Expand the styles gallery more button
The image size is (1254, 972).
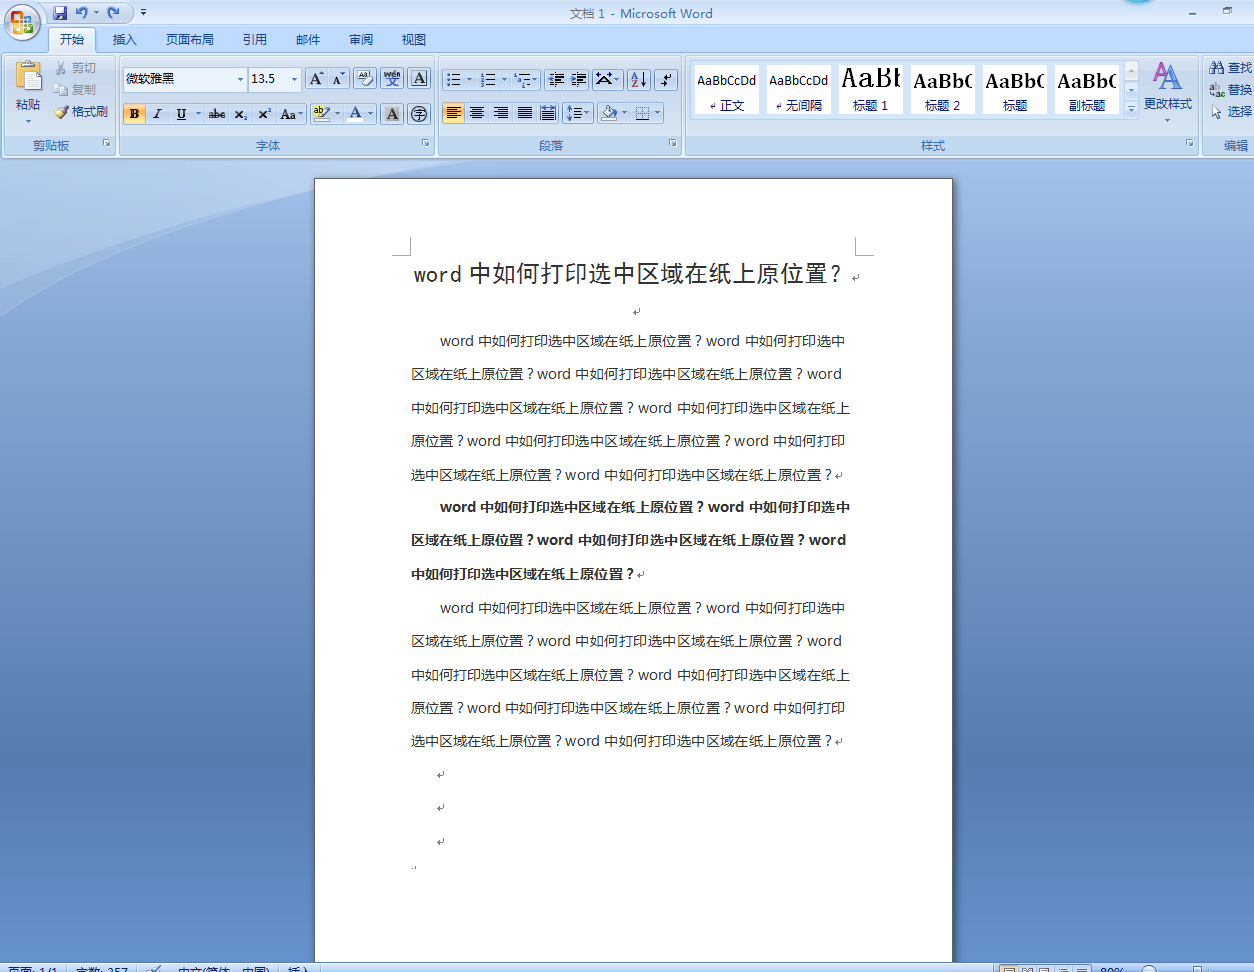point(1131,109)
